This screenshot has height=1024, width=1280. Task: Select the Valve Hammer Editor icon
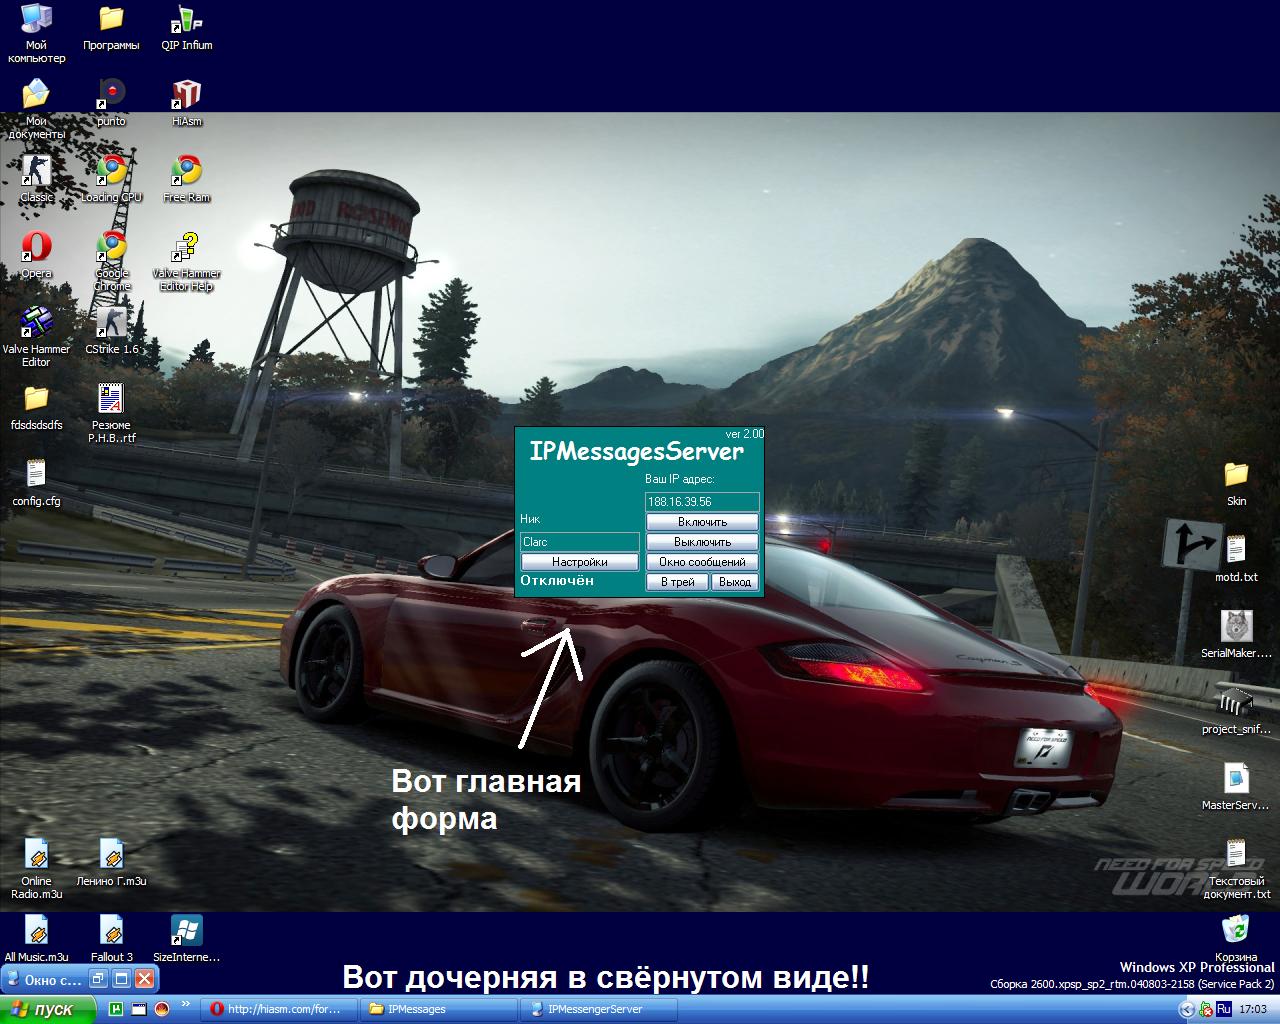click(x=36, y=323)
